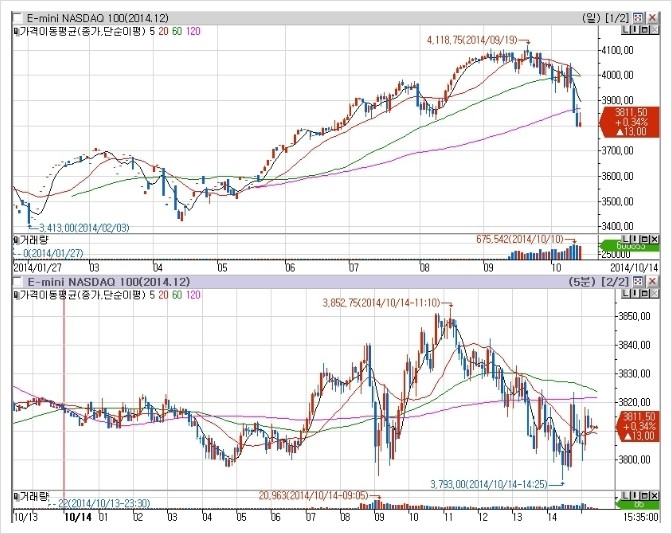The image size is (672, 534).
Task: Click the 3850.00 price axis label
Action: [x=634, y=316]
